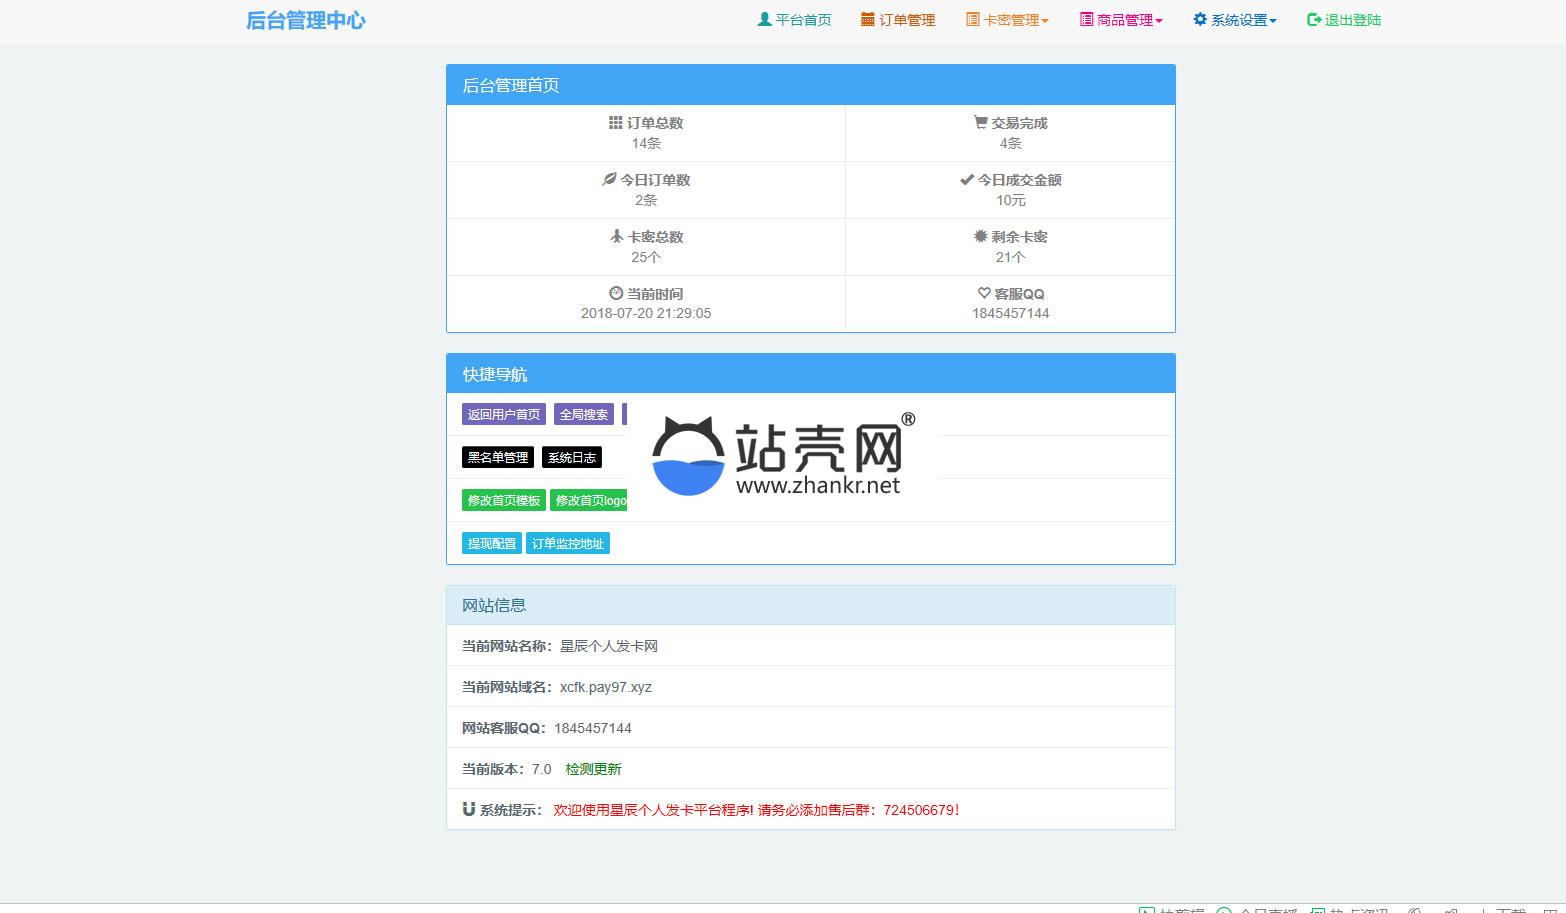Click the 后台管理中心 brand title
This screenshot has width=1566, height=913.
(x=306, y=20)
